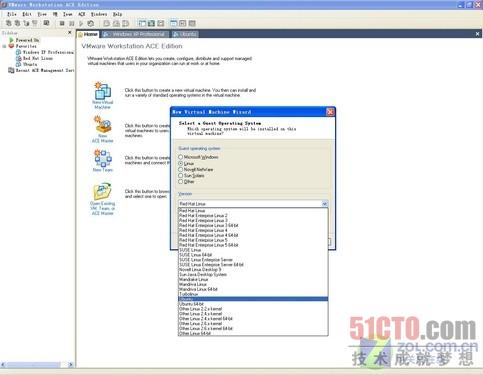The width and height of the screenshot is (483, 375).
Task: Click the toolbar power-off stop button
Action: pos(62,23)
